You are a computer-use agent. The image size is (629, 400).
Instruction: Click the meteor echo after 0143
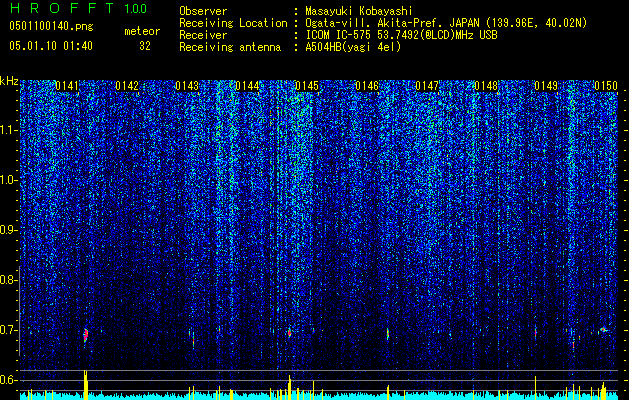point(193,340)
